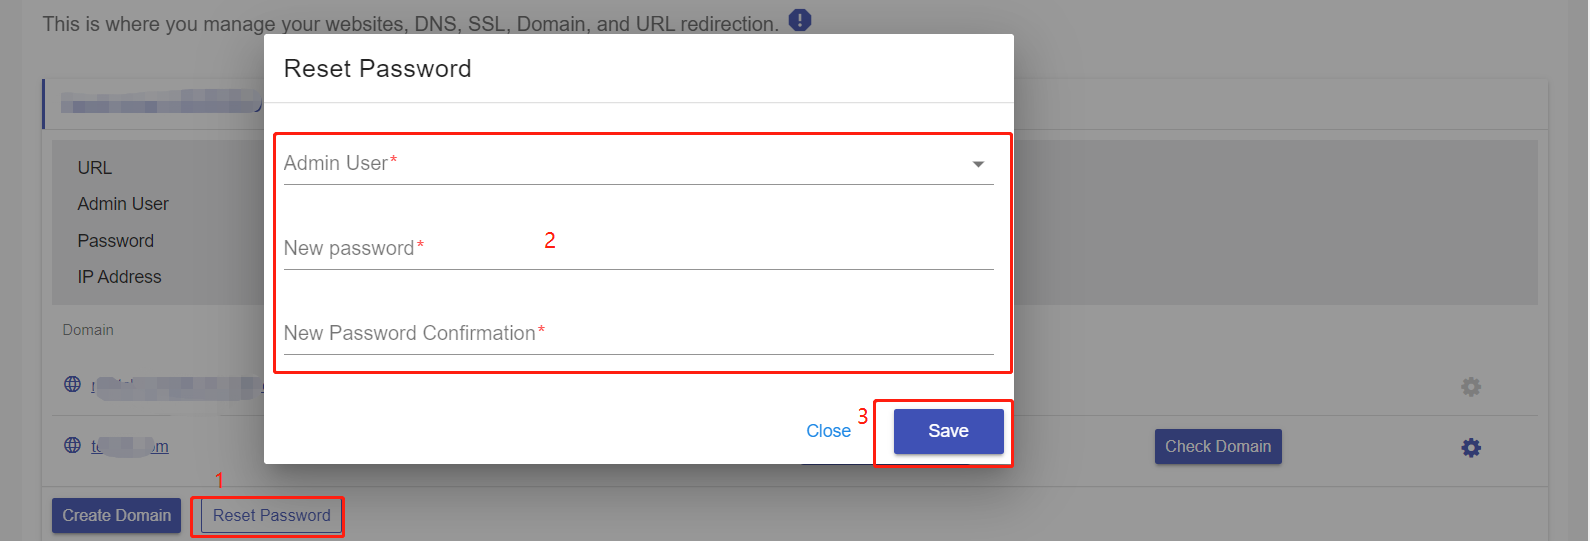This screenshot has width=1590, height=541.
Task: Click the Check Domain button
Action: pyautogui.click(x=1218, y=447)
